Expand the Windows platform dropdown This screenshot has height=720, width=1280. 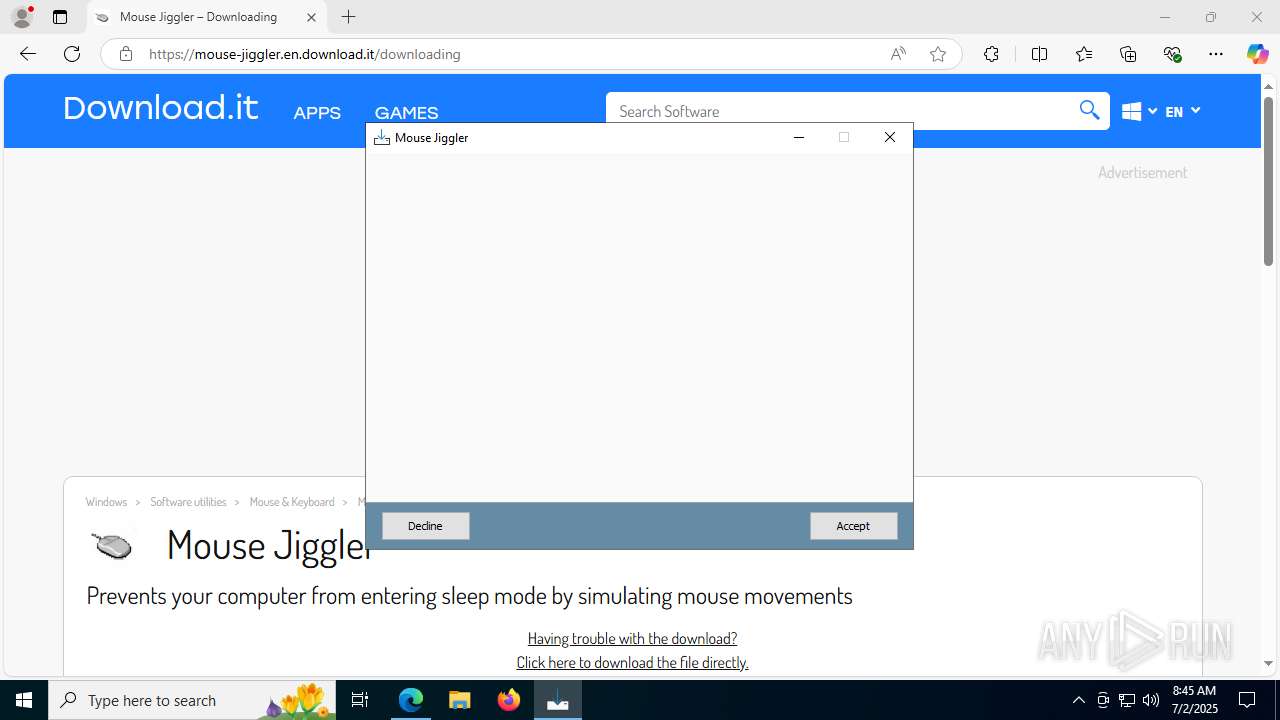coord(1139,111)
